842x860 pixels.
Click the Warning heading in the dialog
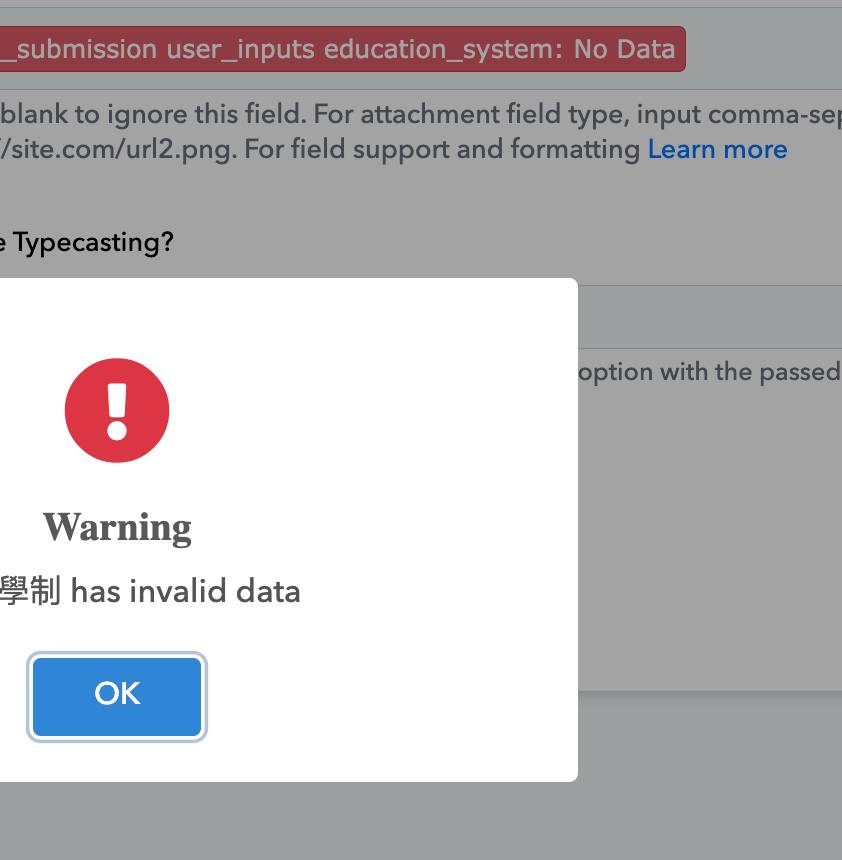coord(117,528)
